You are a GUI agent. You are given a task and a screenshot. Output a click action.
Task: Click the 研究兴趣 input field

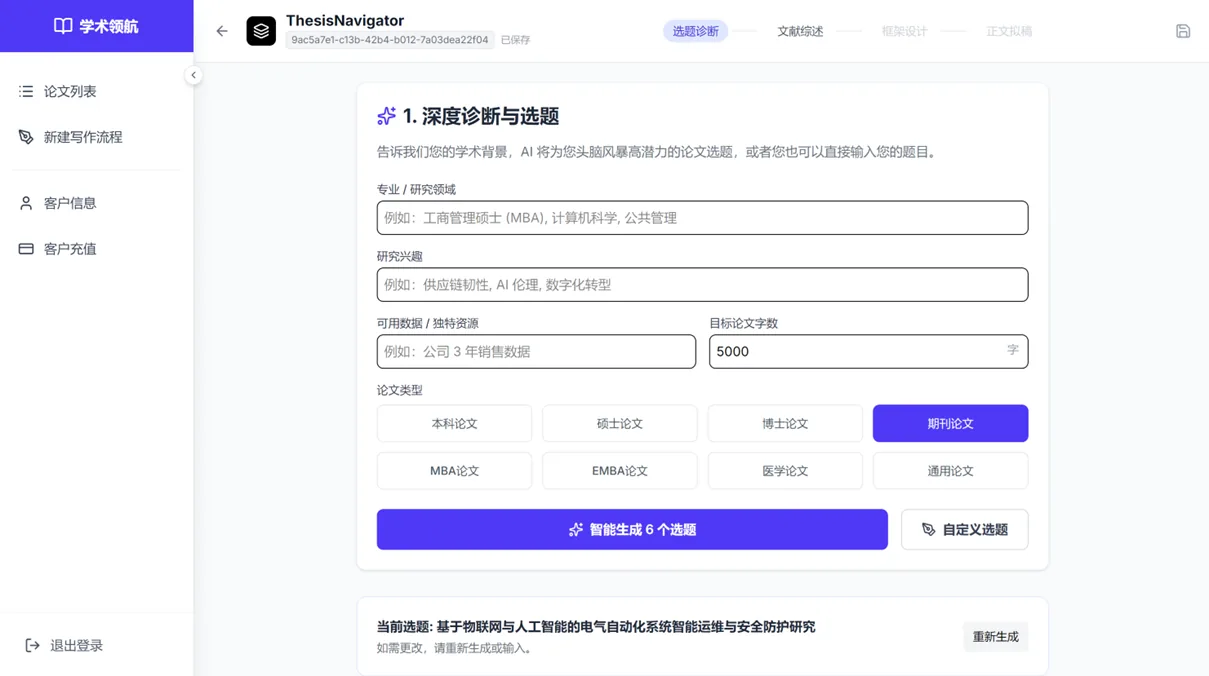pos(702,285)
